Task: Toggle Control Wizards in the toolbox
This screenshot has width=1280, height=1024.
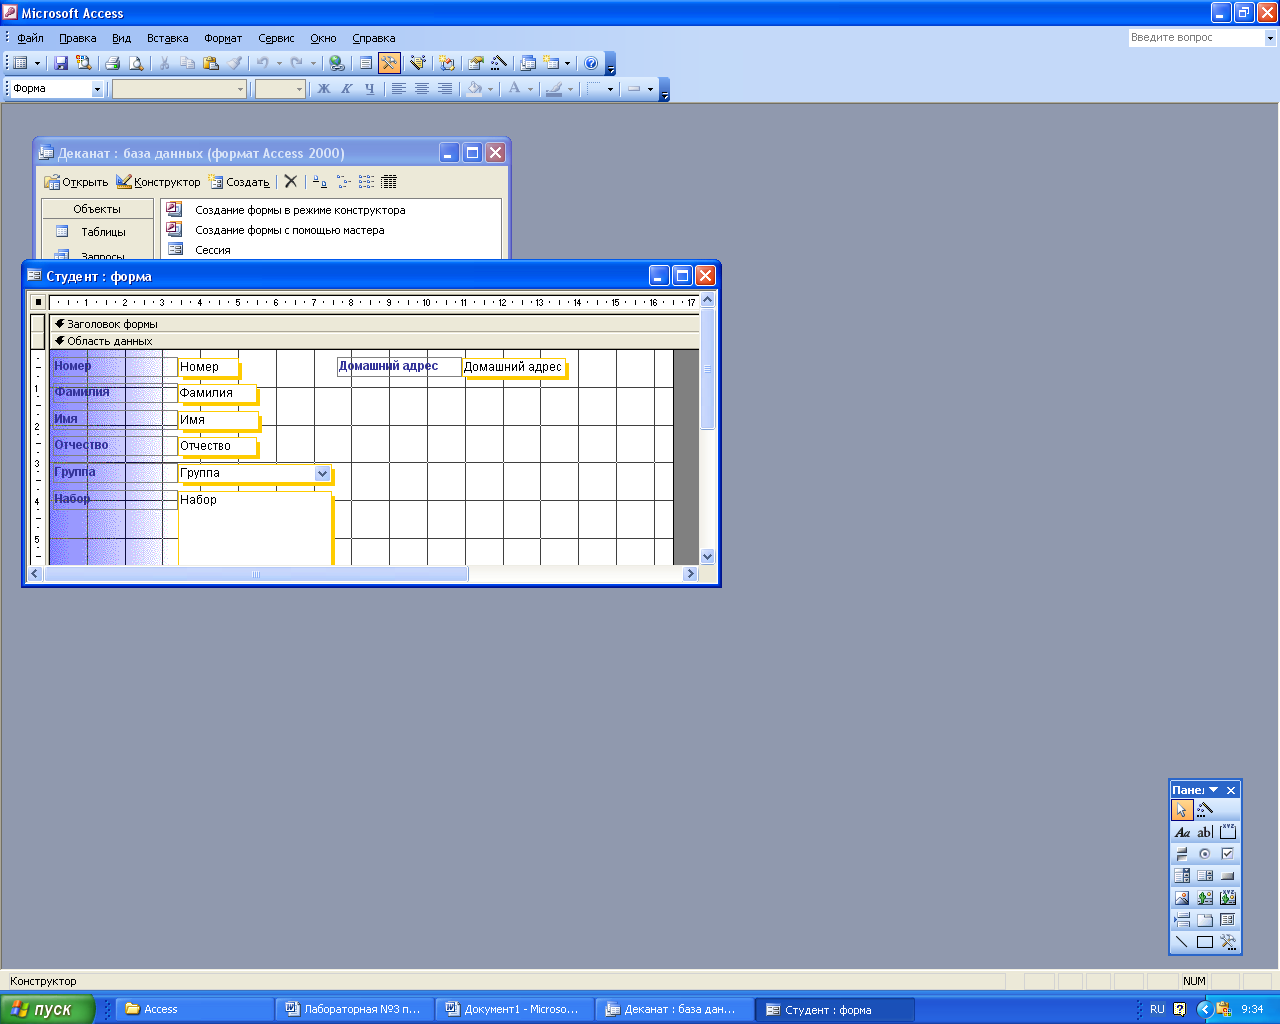Action: [1205, 809]
